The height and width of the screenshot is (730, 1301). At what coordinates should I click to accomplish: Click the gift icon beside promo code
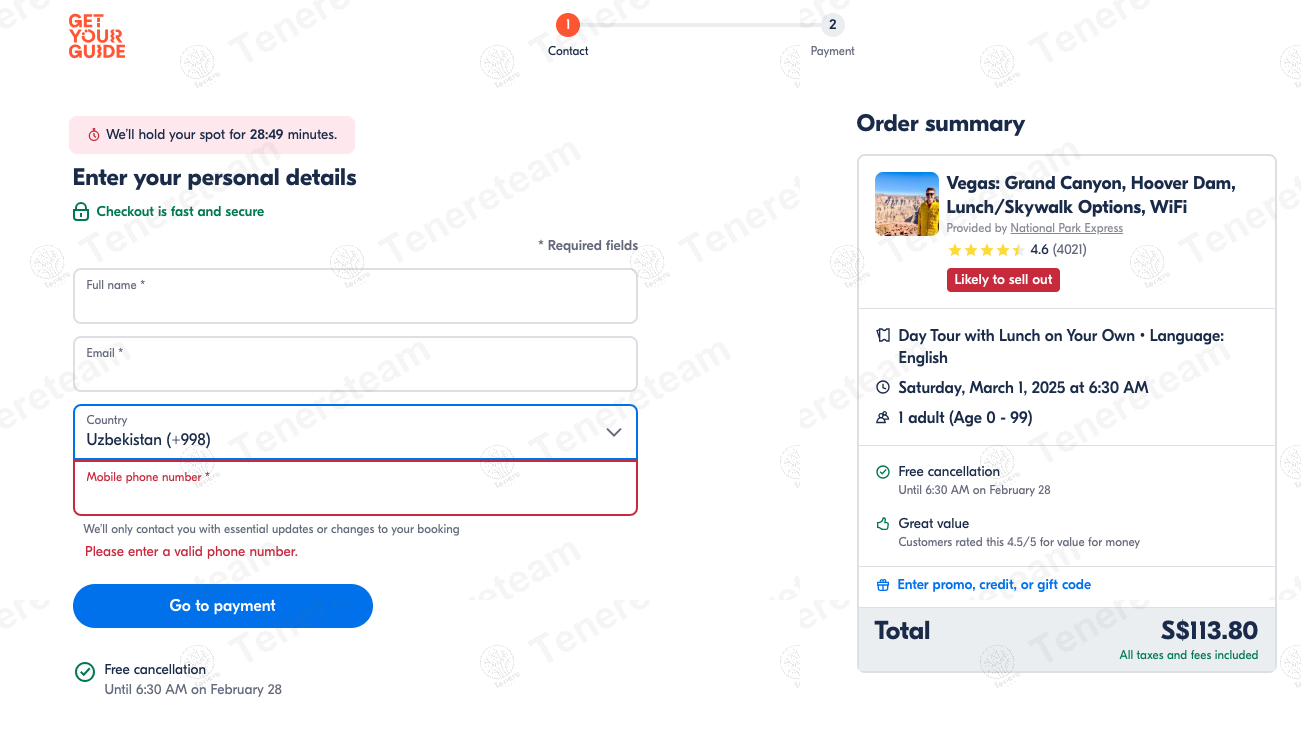pos(883,585)
